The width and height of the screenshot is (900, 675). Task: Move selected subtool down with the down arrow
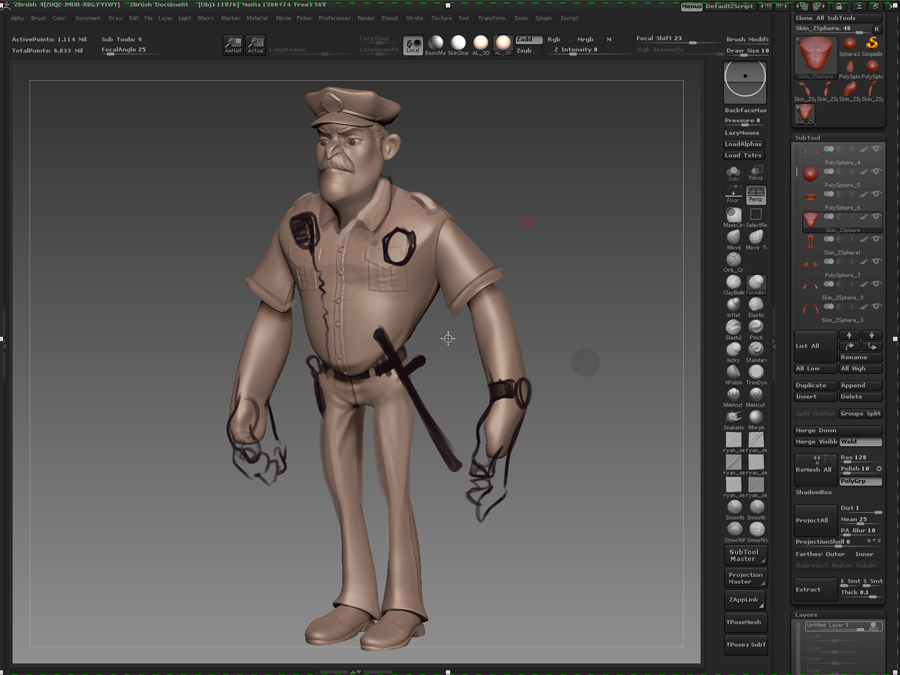point(872,335)
